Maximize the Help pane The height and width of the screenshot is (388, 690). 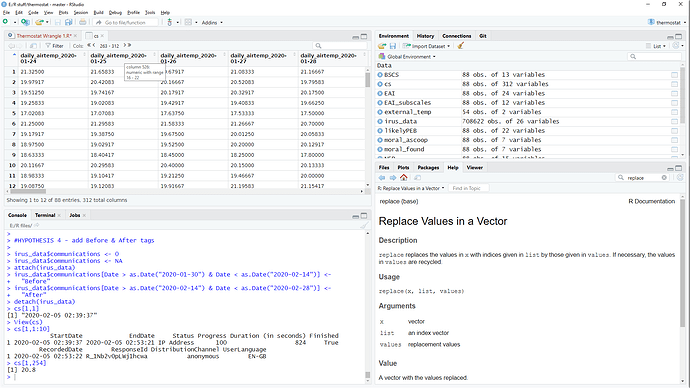click(x=679, y=168)
